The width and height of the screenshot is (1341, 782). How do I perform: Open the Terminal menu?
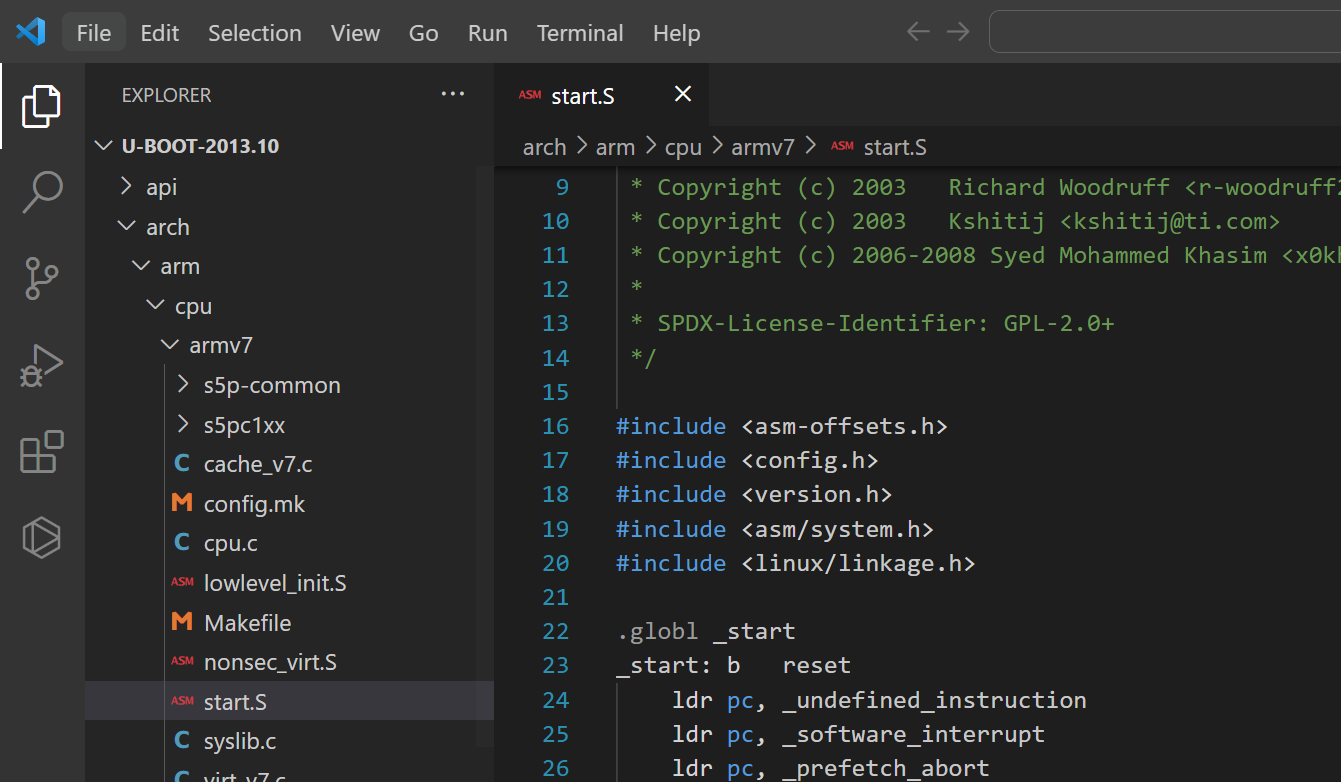(x=580, y=32)
